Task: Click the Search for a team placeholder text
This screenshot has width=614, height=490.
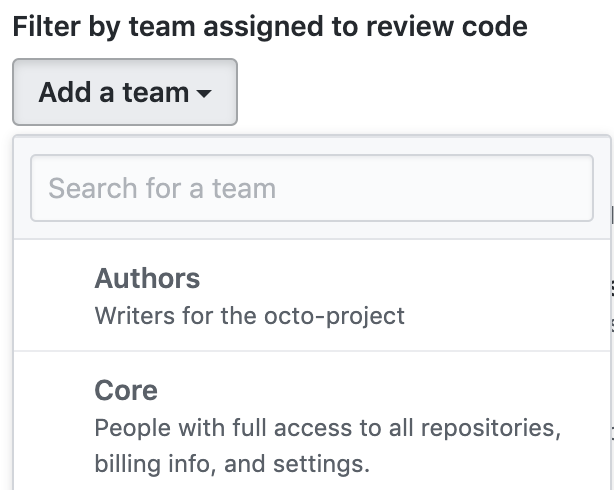Action: pos(162,188)
